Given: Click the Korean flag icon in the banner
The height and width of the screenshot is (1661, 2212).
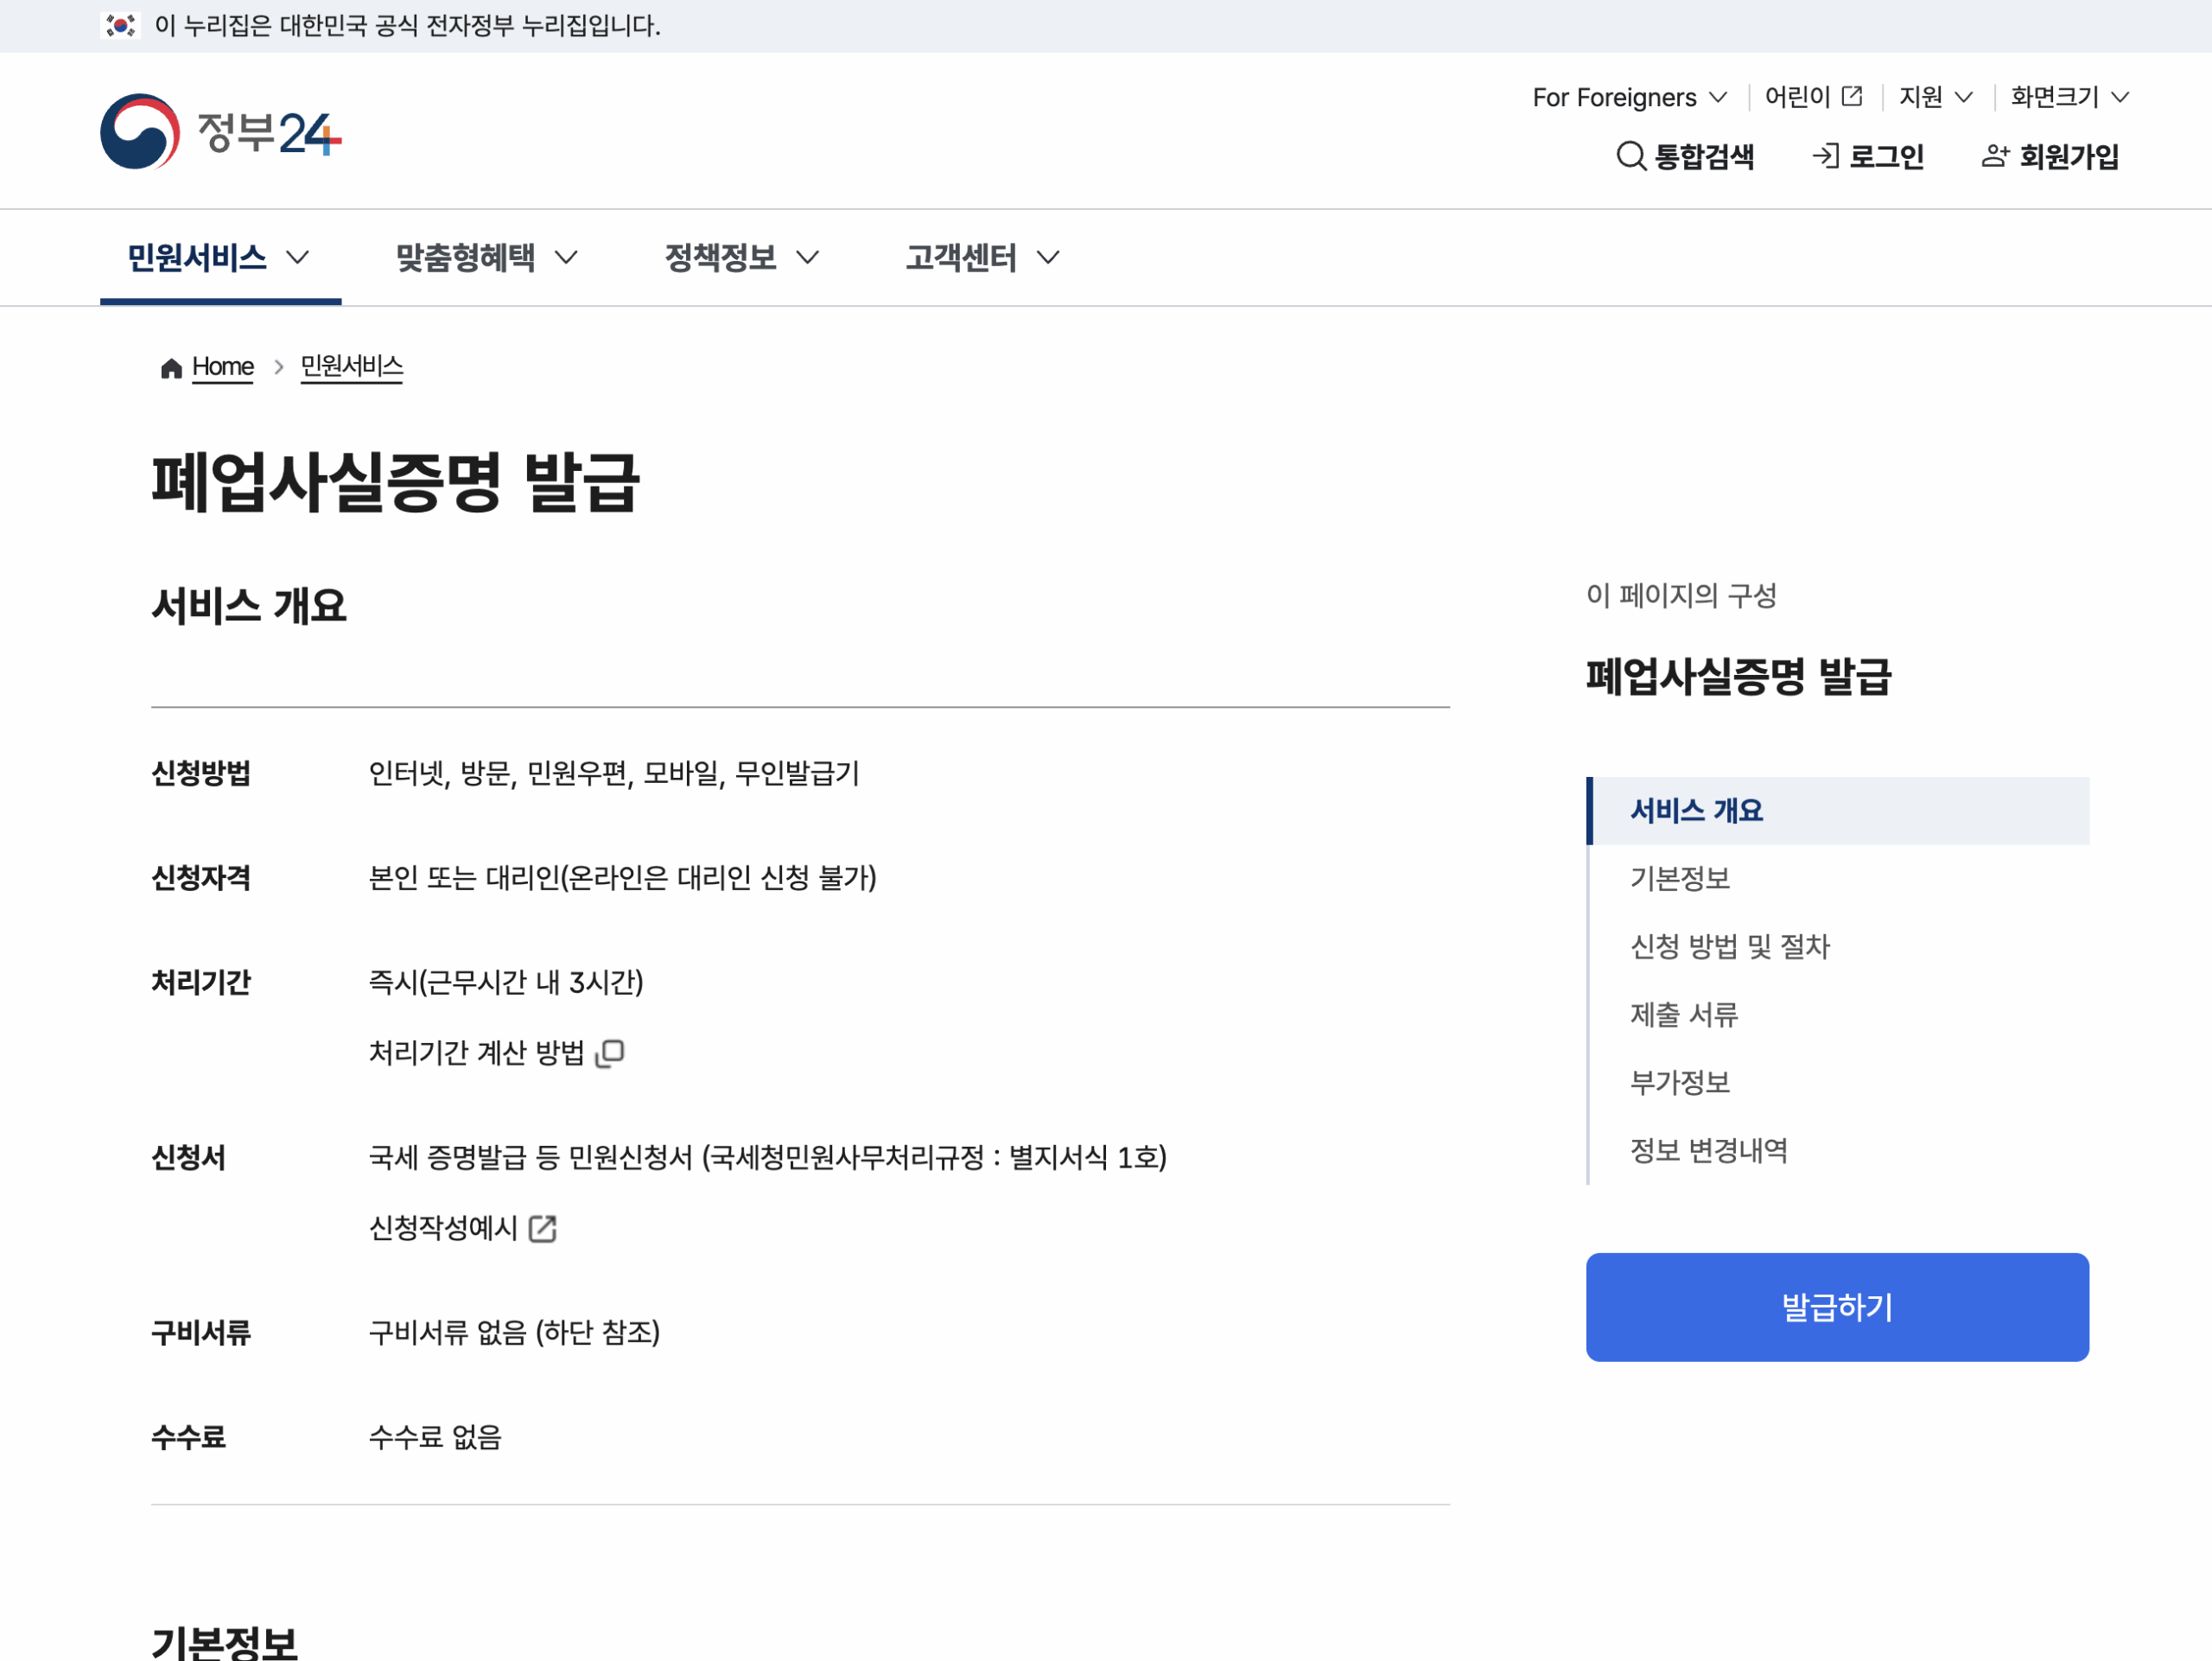Looking at the screenshot, I should click(x=119, y=27).
